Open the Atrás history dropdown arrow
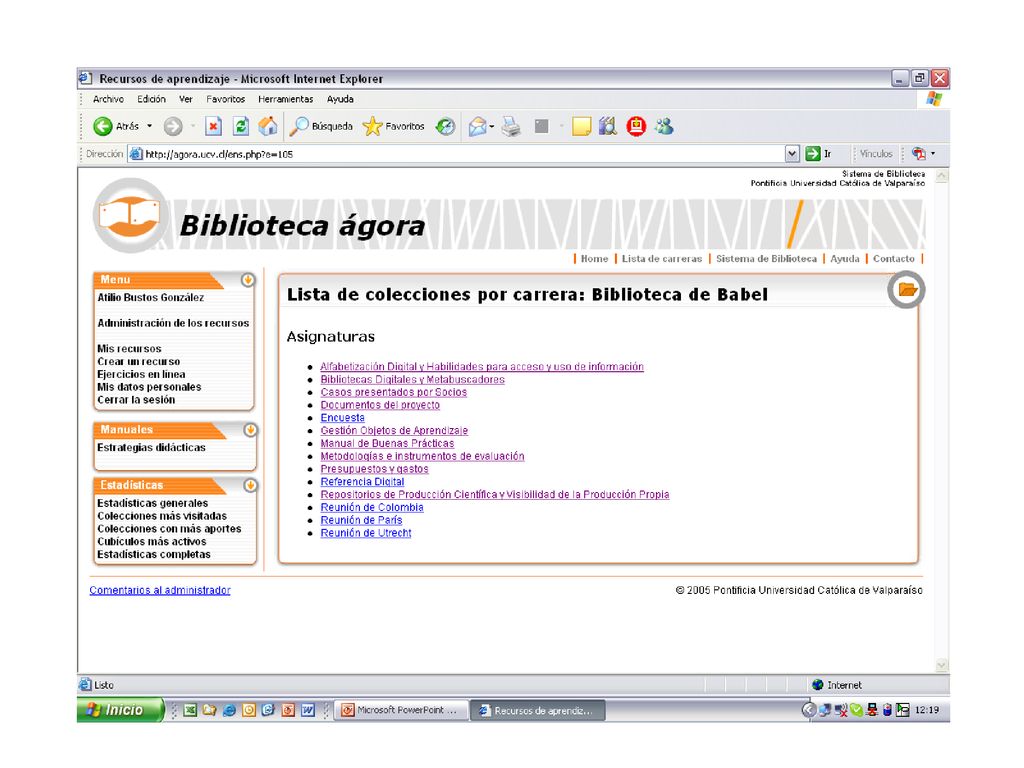Viewport: 1024px width, 768px height. coord(150,126)
